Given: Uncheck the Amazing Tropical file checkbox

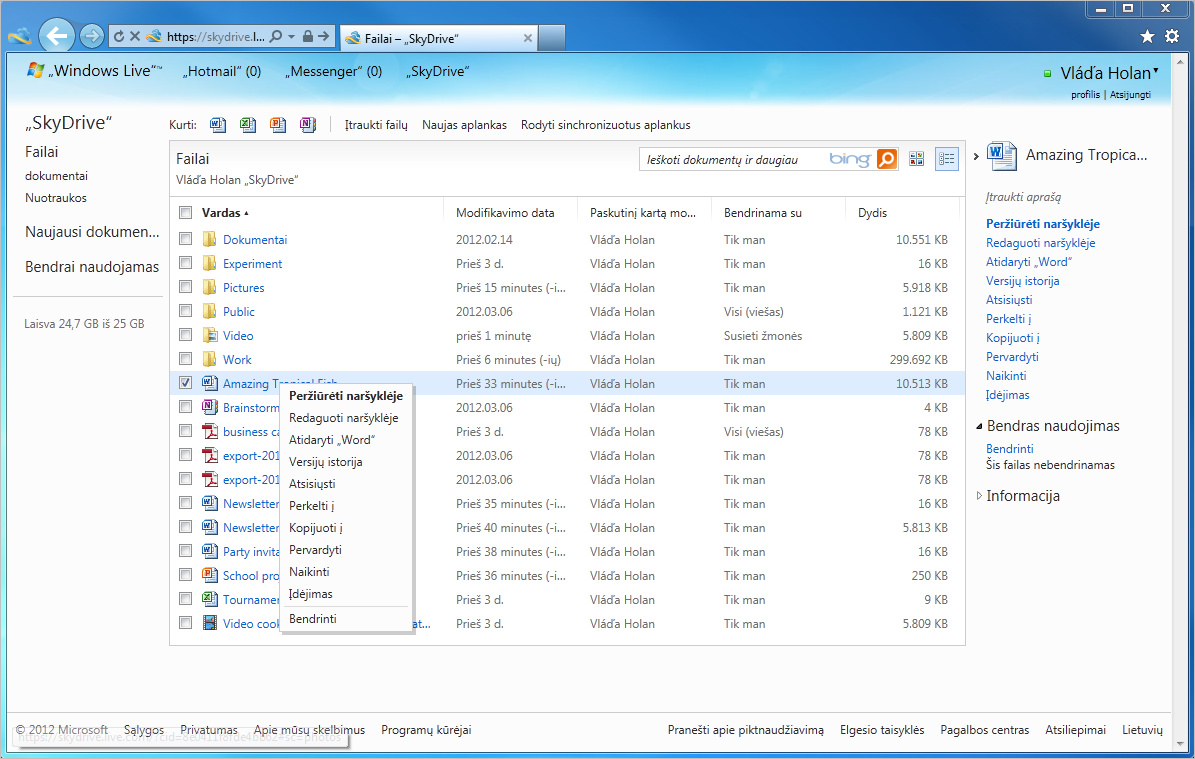Looking at the screenshot, I should click(185, 383).
